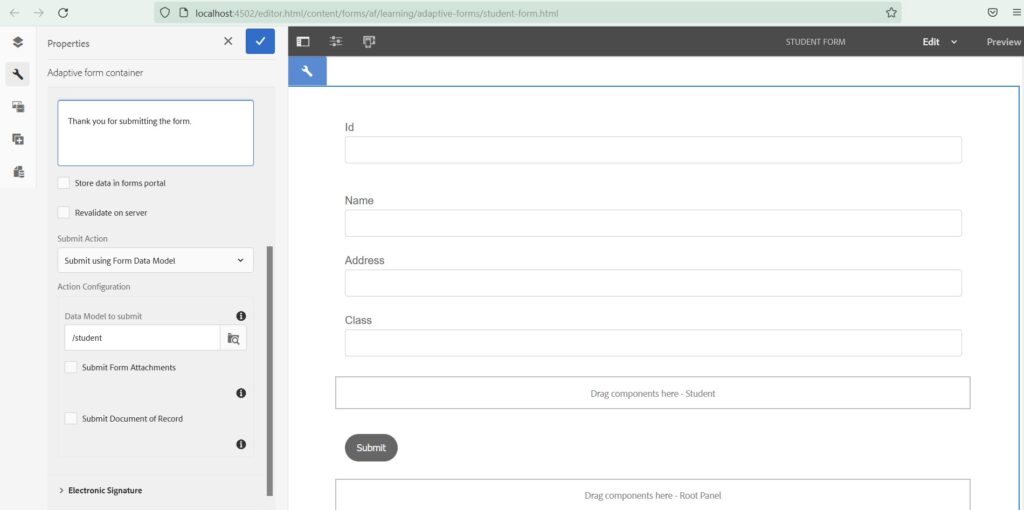Click the Name text field in form
This screenshot has width=1024, height=510.
[x=653, y=223]
